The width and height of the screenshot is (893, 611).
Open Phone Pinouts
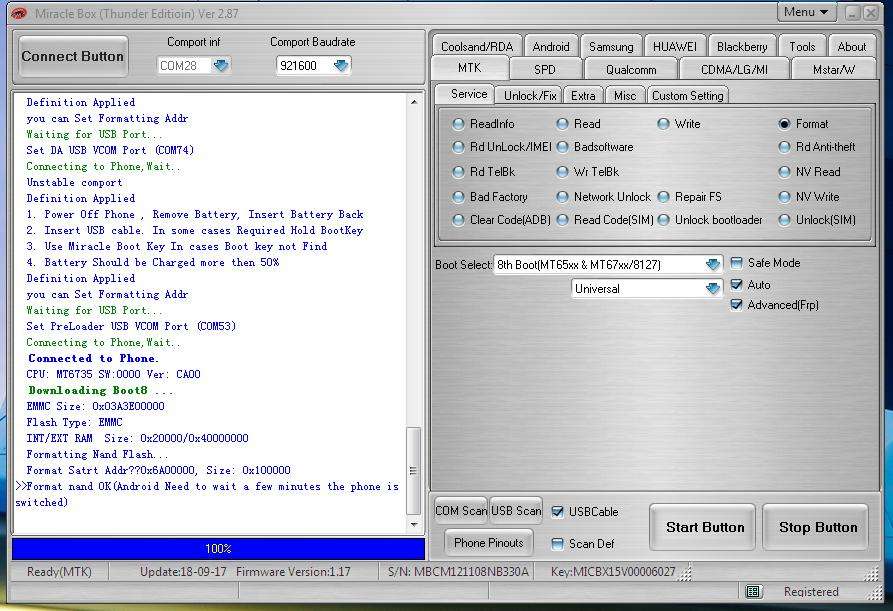(489, 543)
